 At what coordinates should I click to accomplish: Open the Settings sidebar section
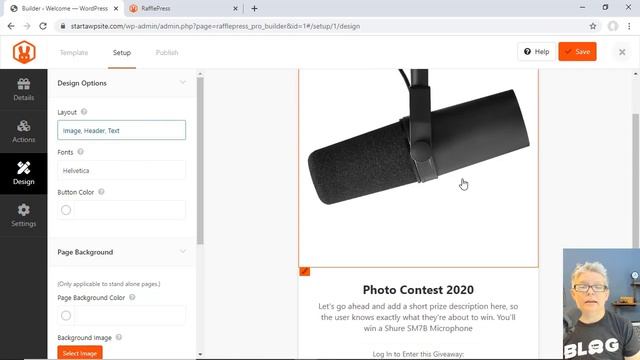point(24,216)
